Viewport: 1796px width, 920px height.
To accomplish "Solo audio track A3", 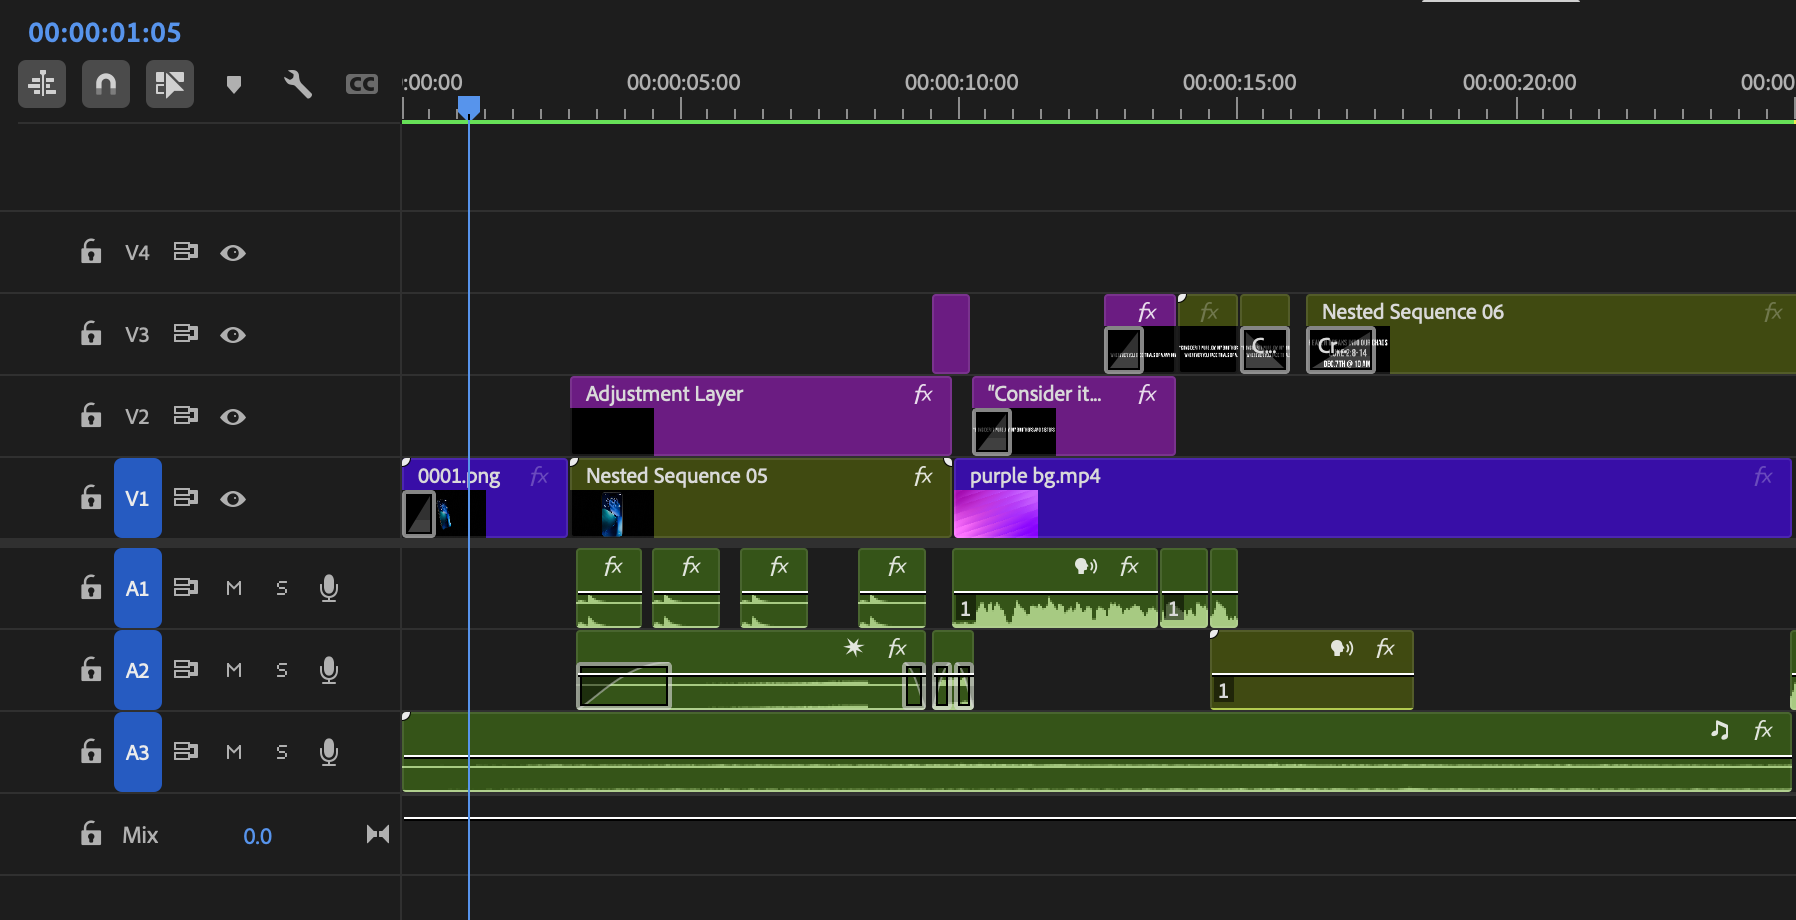I will (x=282, y=752).
